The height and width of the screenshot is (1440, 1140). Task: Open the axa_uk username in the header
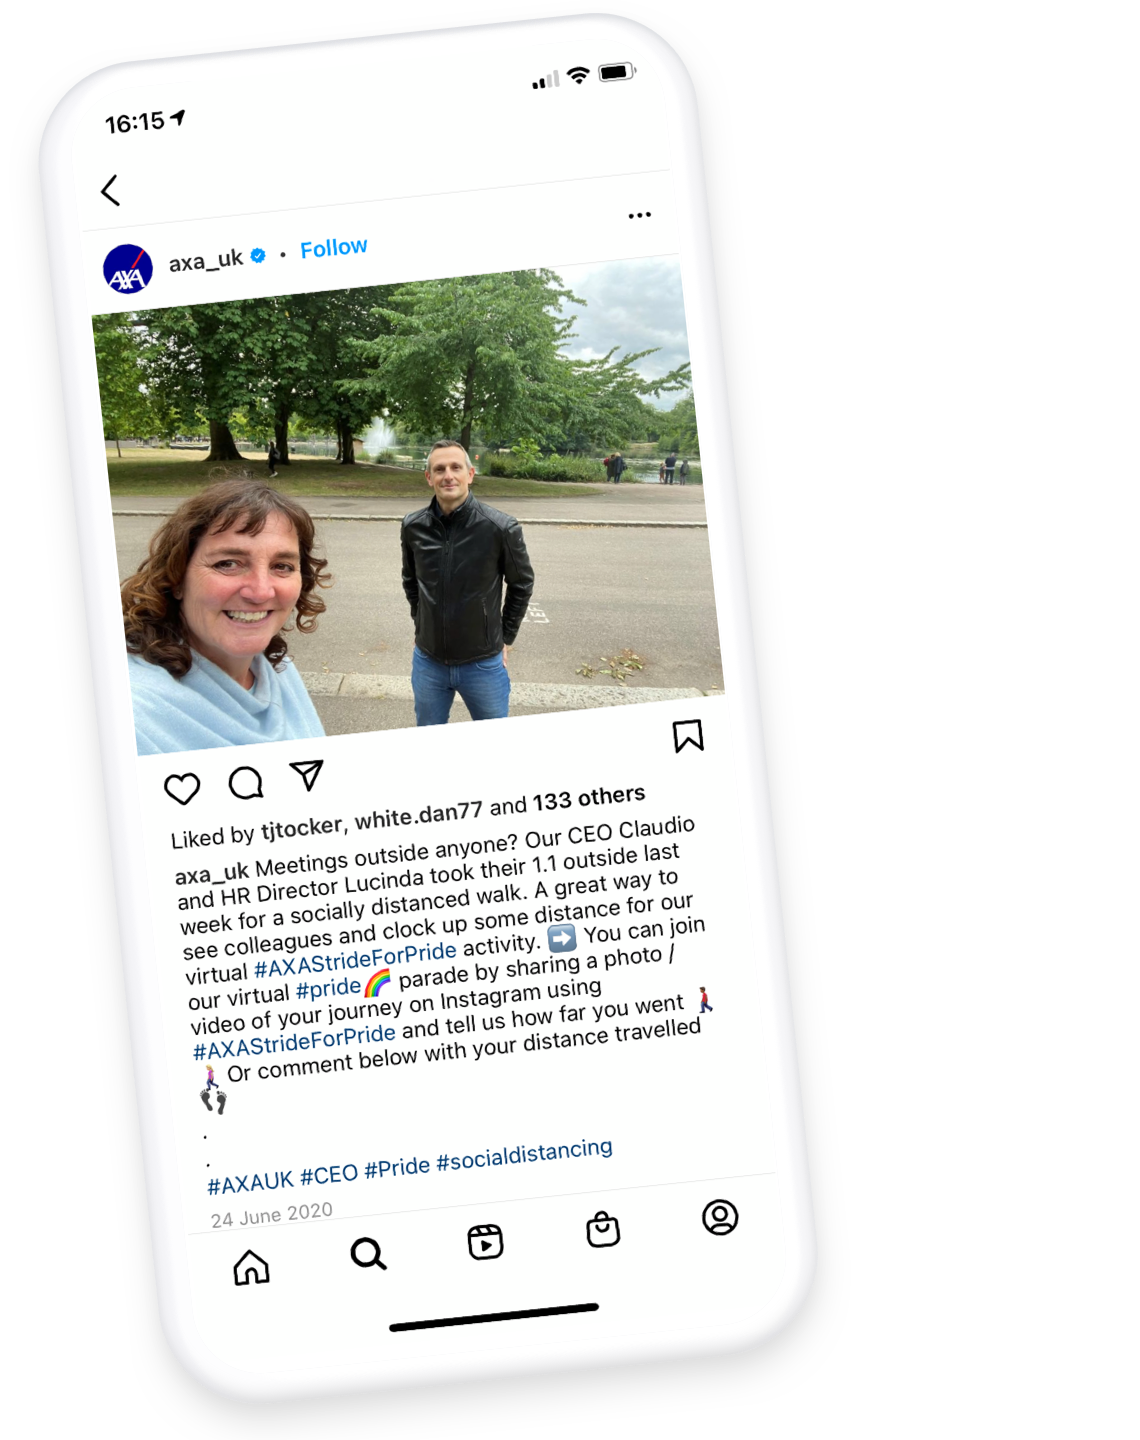coord(206,261)
